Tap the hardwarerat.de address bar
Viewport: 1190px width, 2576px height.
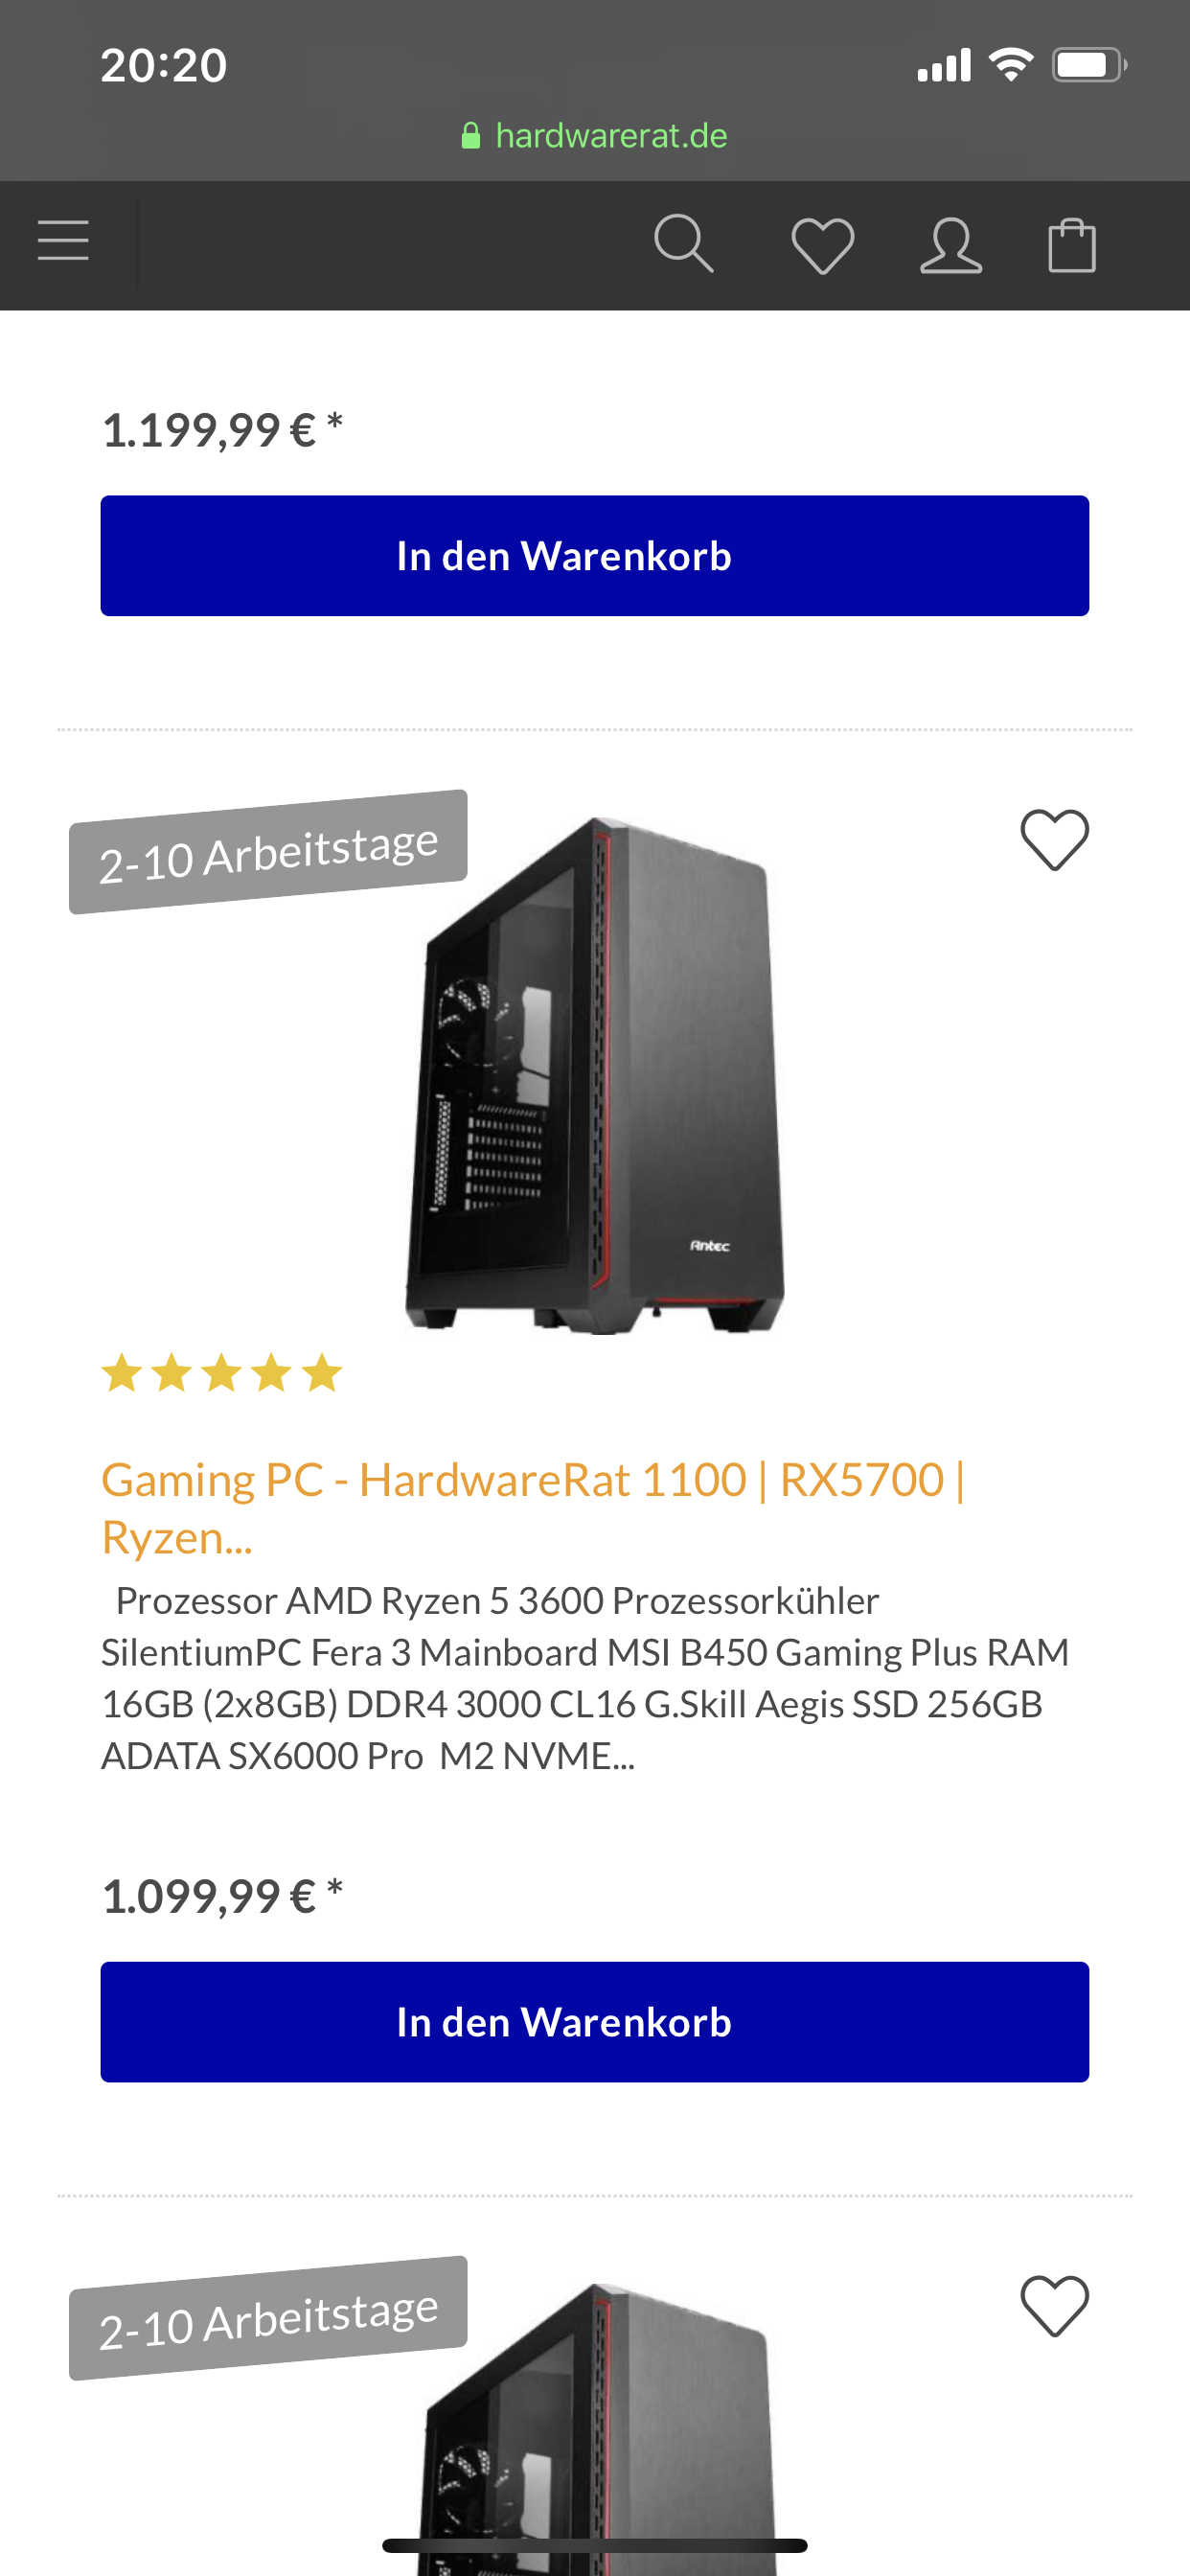[594, 135]
